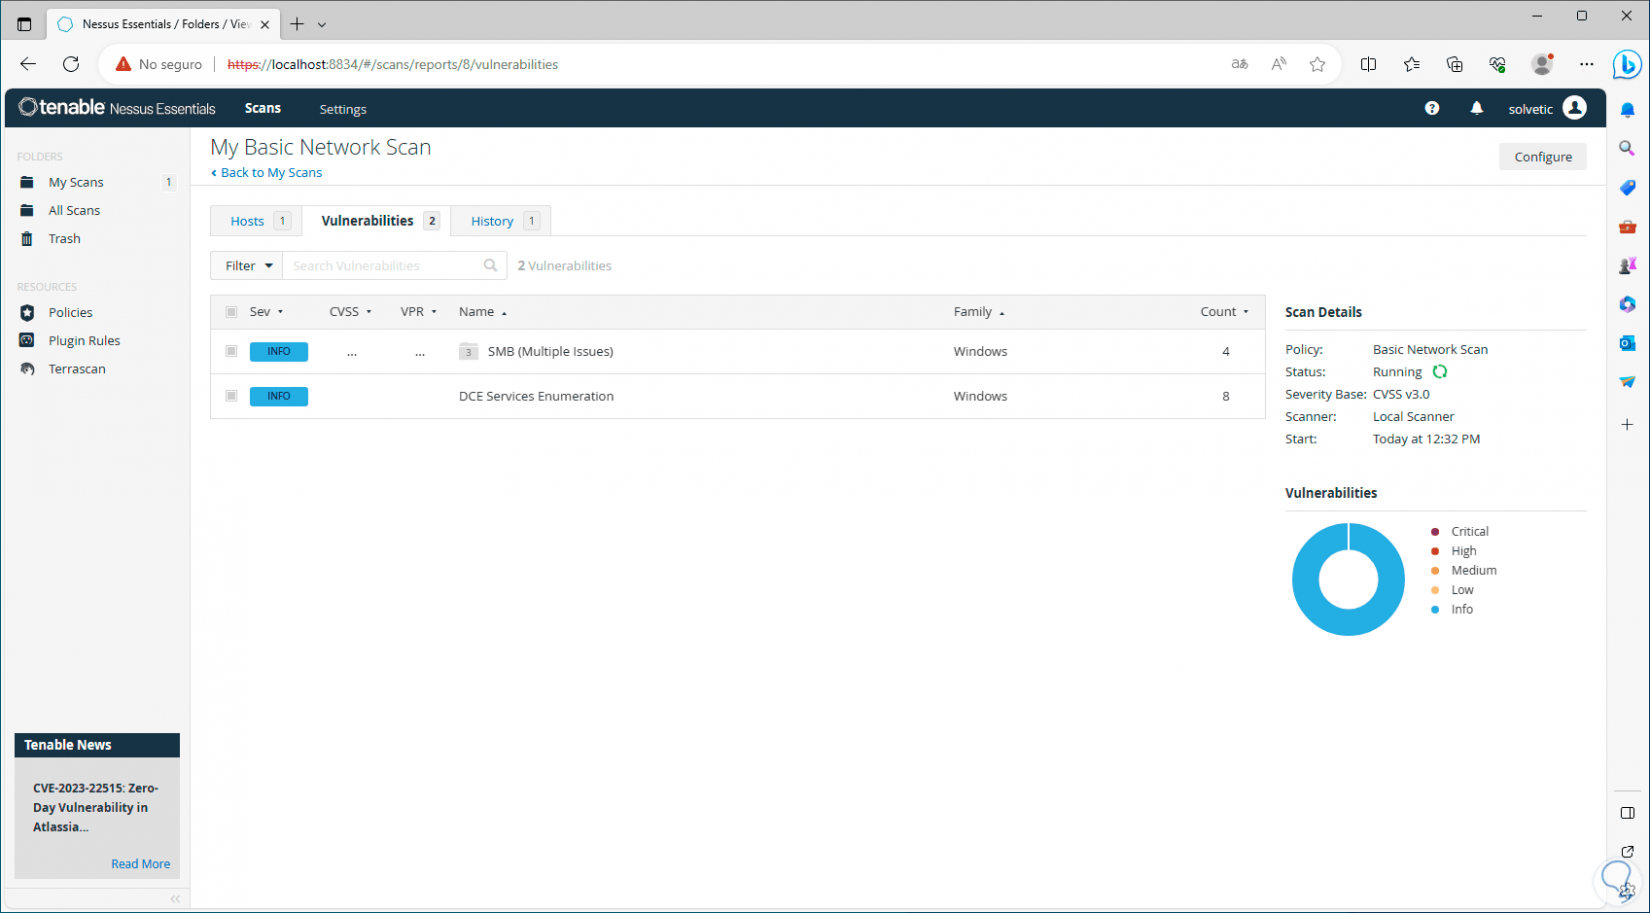
Task: Sort by the Count column header
Action: (1225, 312)
